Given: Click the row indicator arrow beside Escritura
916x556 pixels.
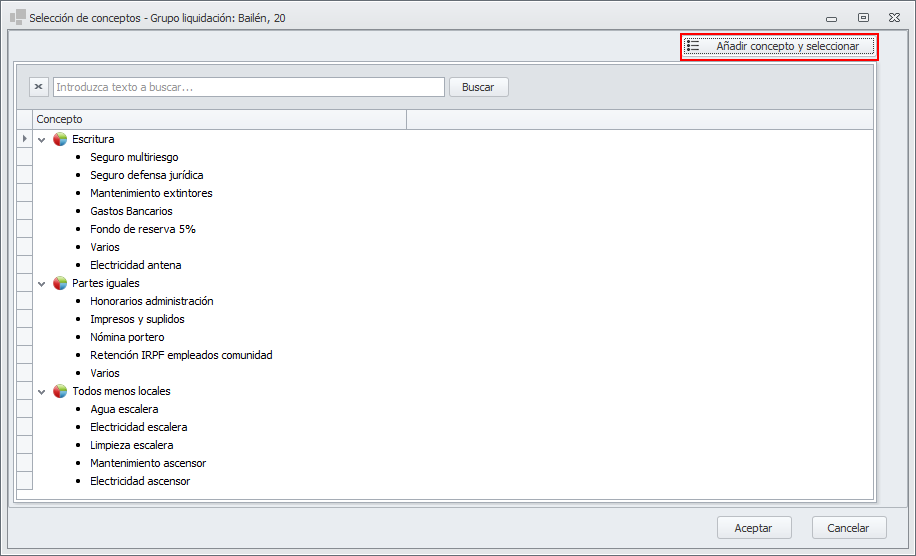Looking at the screenshot, I should [25, 139].
